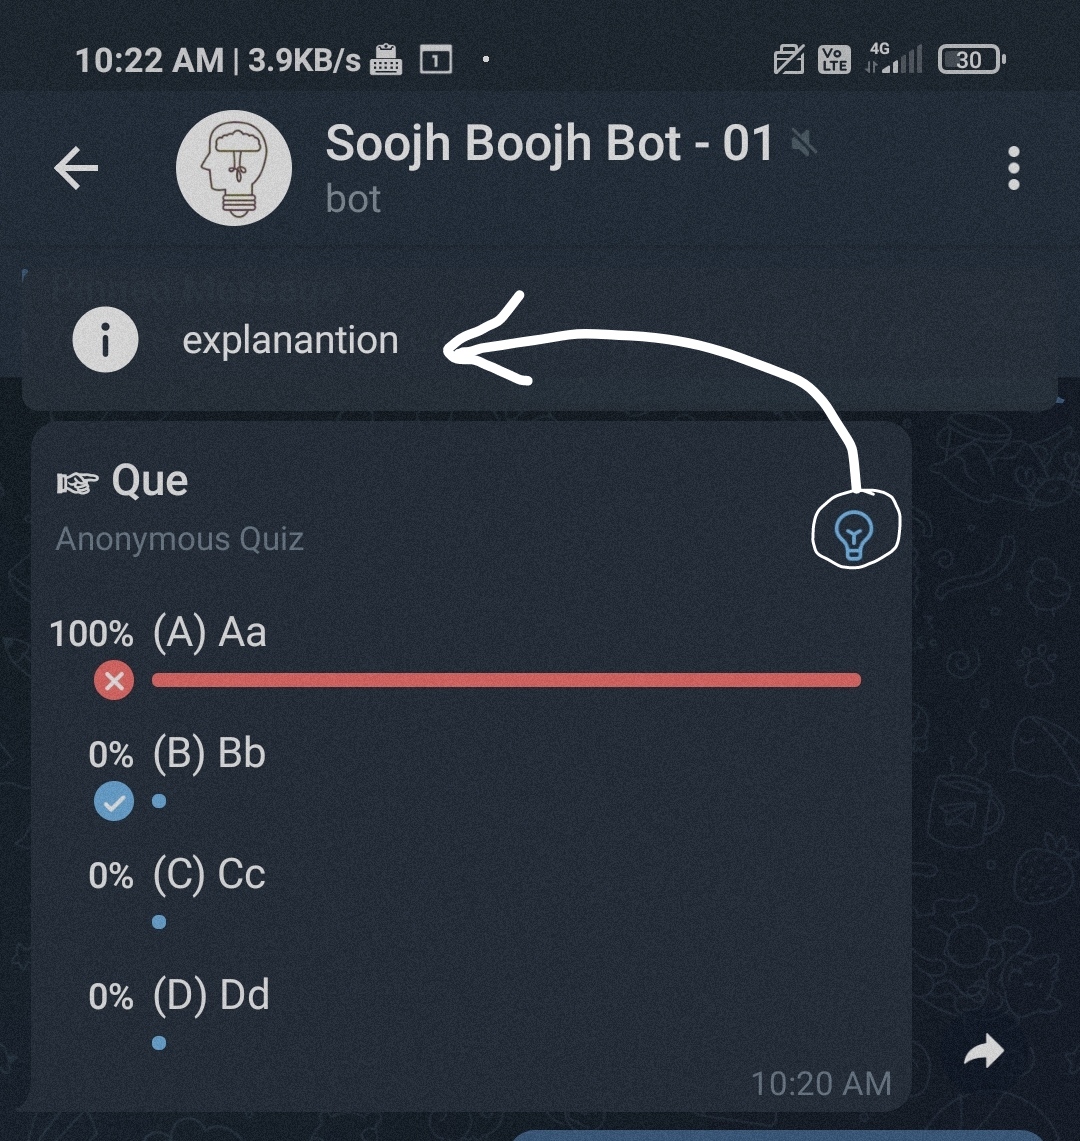Open the Soojh Boojh Bot profile photo
This screenshot has width=1080, height=1141.
point(233,168)
